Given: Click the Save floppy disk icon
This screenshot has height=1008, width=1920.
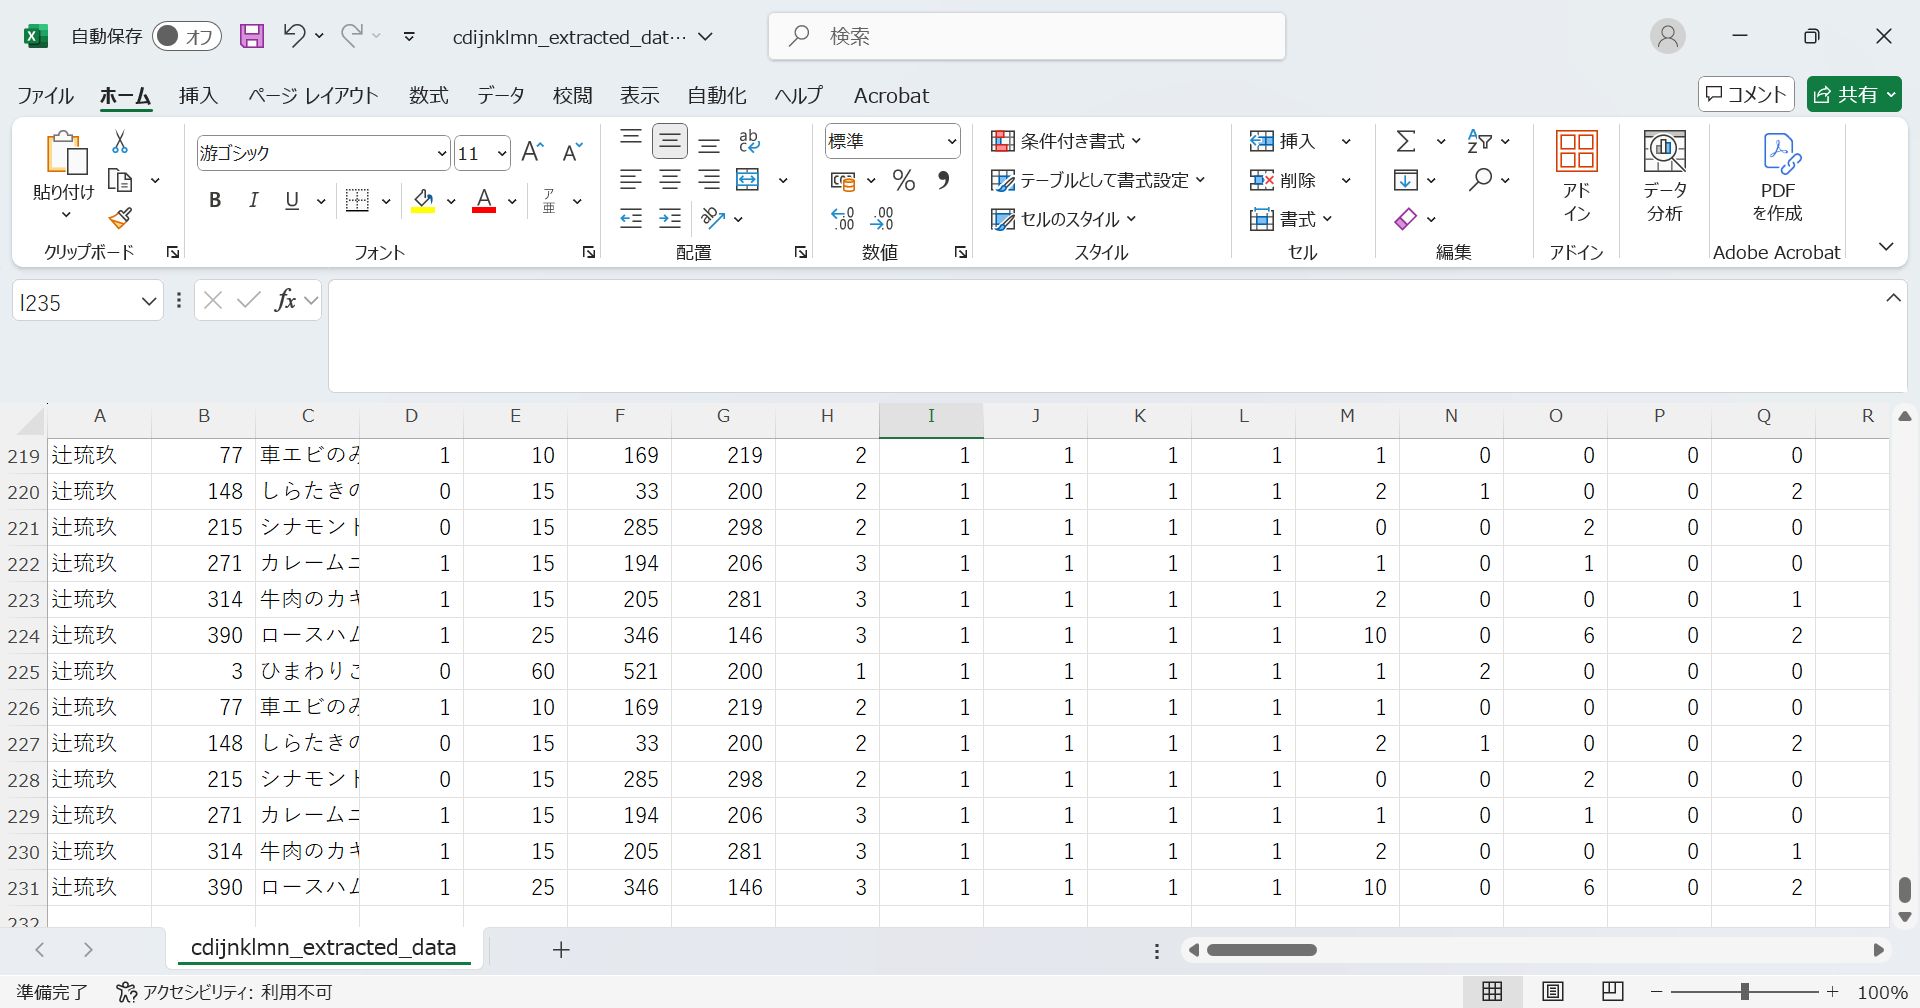Looking at the screenshot, I should pyautogui.click(x=252, y=37).
